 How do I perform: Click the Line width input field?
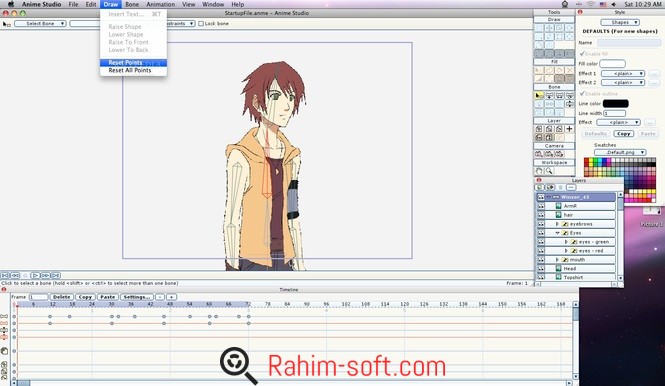click(615, 113)
